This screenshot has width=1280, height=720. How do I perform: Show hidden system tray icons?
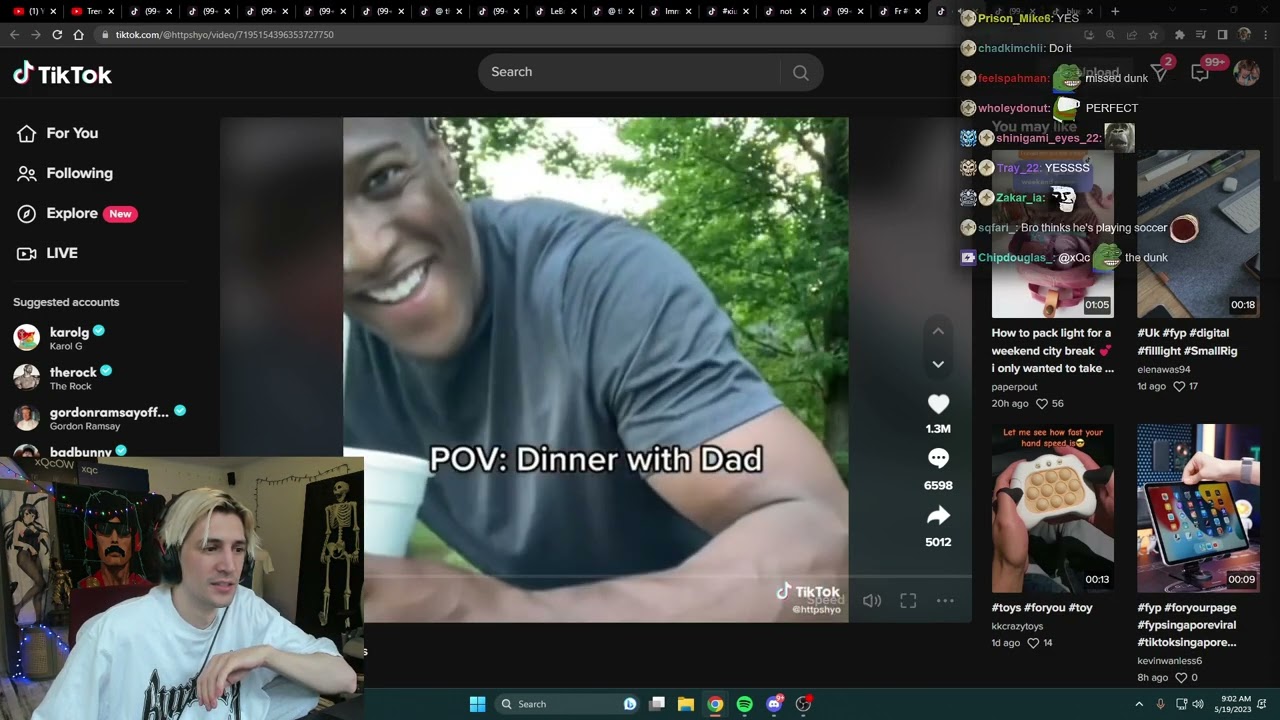[1139, 704]
